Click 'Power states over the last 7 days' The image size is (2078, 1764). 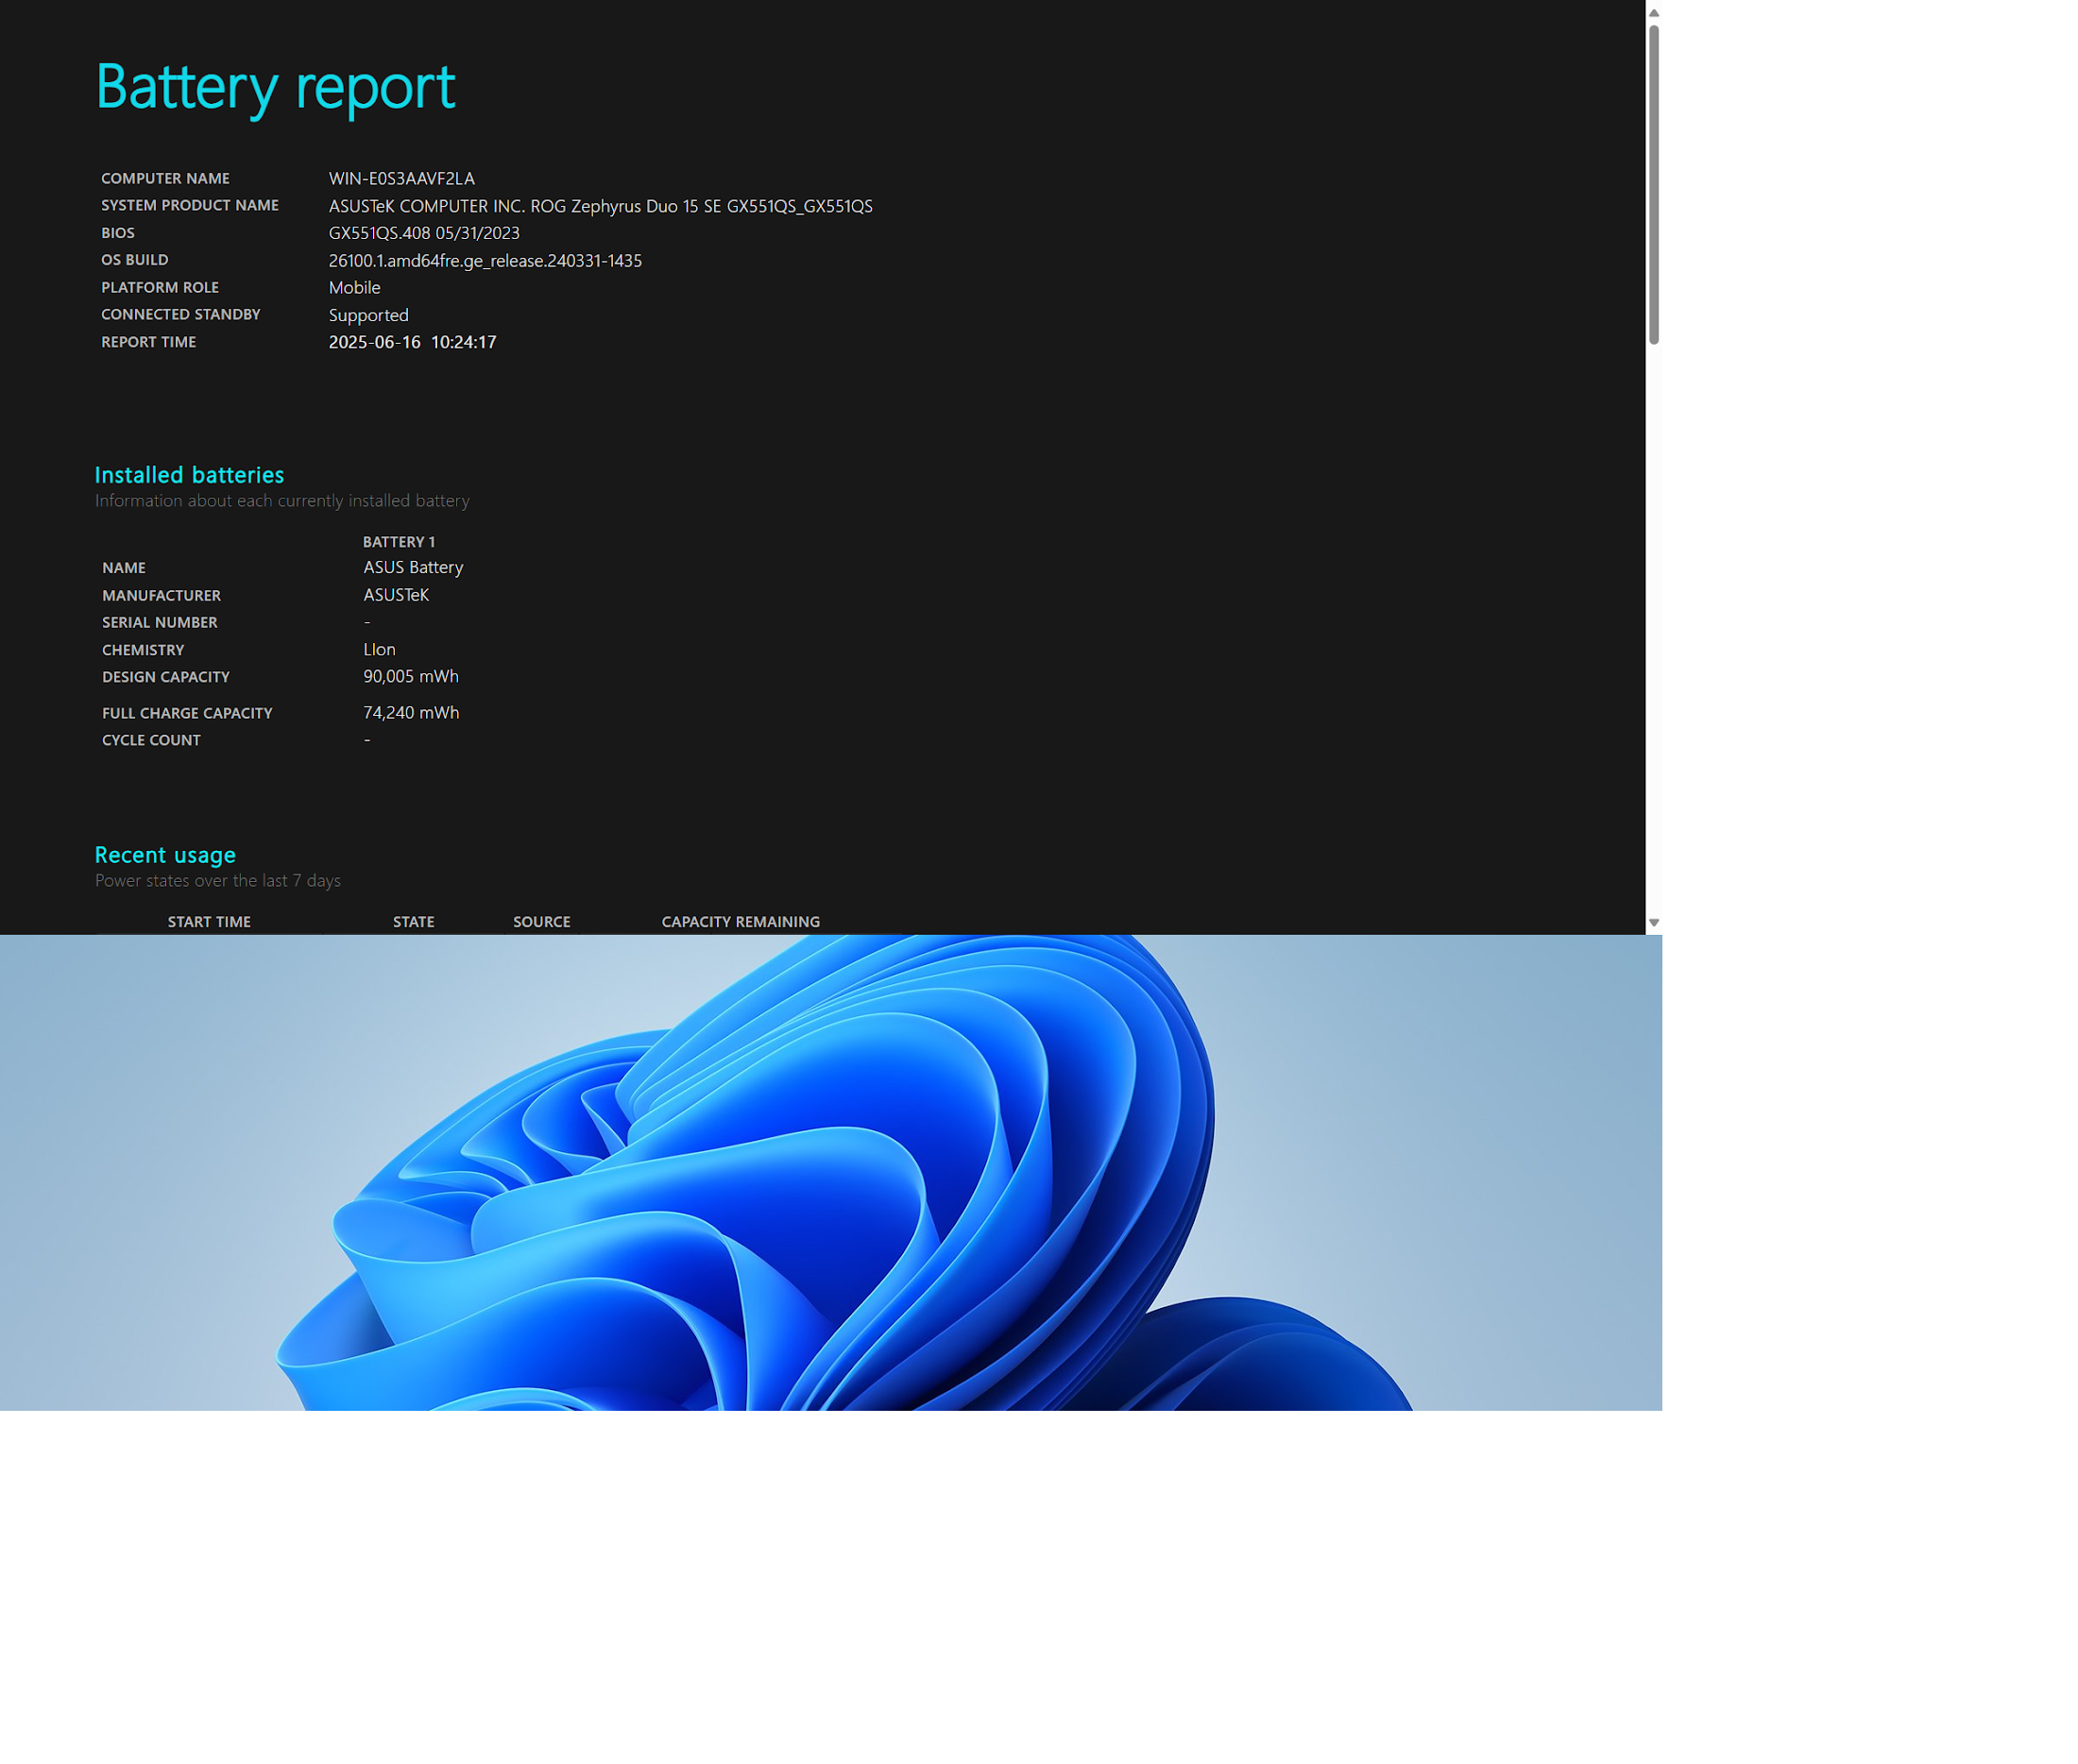coord(218,881)
